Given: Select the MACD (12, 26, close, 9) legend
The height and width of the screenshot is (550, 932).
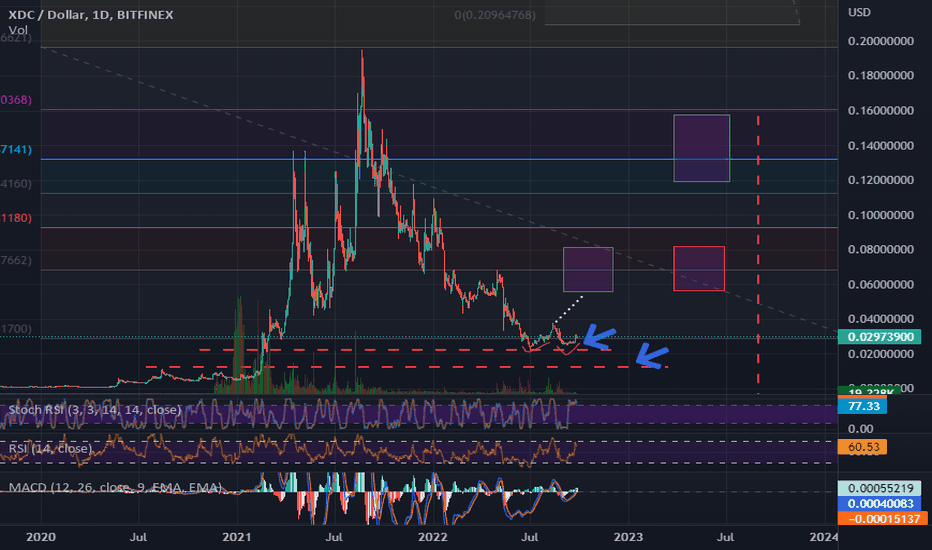Looking at the screenshot, I should pos(115,488).
